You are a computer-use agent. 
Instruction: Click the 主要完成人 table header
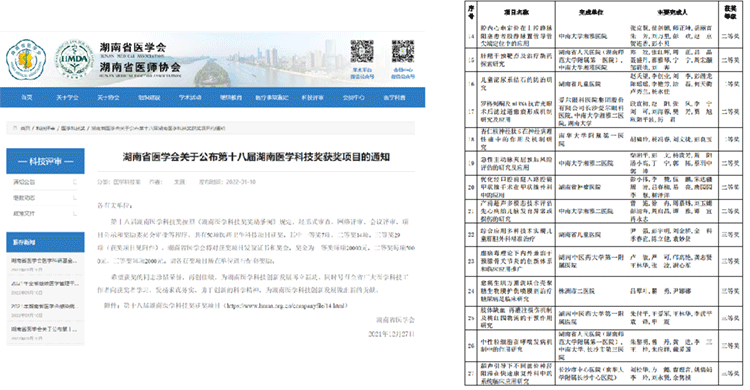[x=672, y=12]
